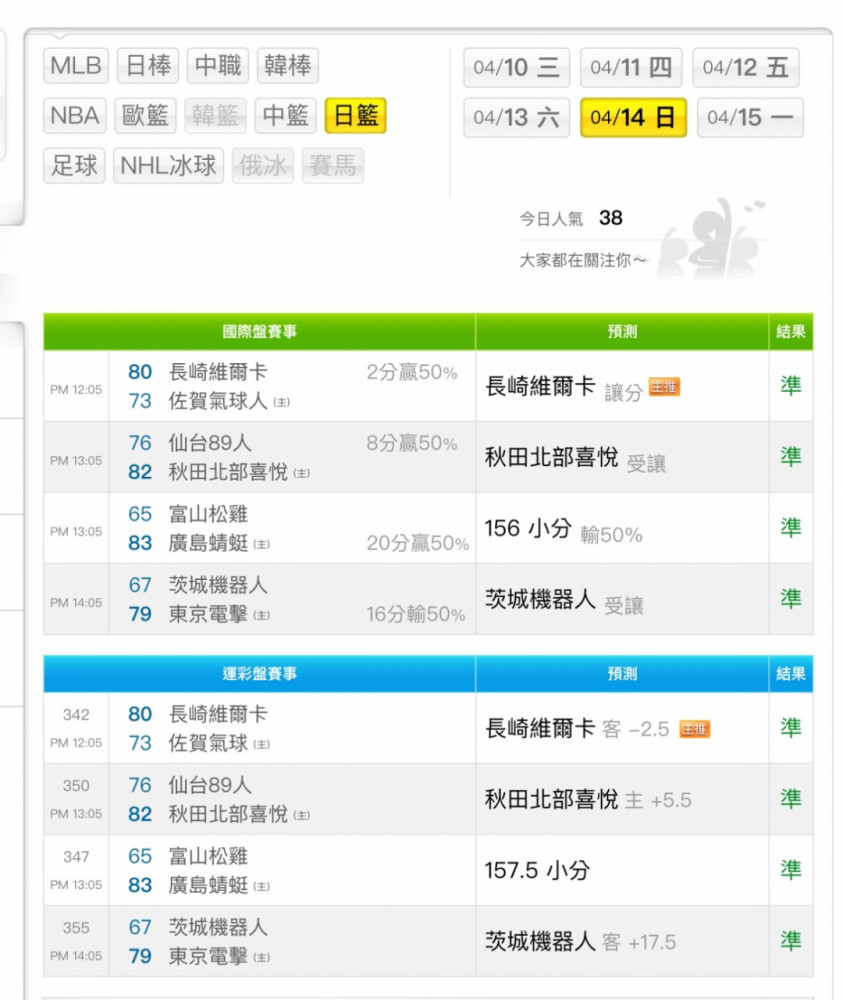
Task: Click the text 大家都在關注你～
Action: click(583, 260)
